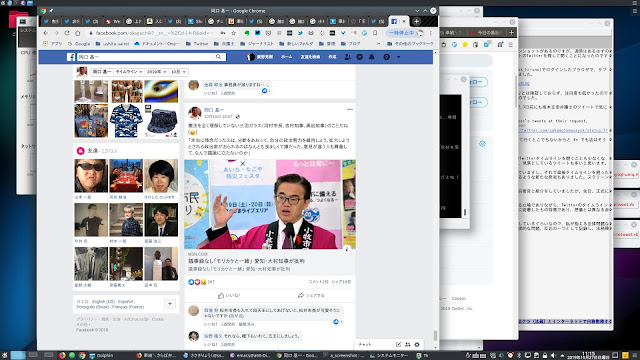This screenshot has width=640, height=360.
Task: Open the Twitter bookmarks folder
Action: tap(197, 44)
